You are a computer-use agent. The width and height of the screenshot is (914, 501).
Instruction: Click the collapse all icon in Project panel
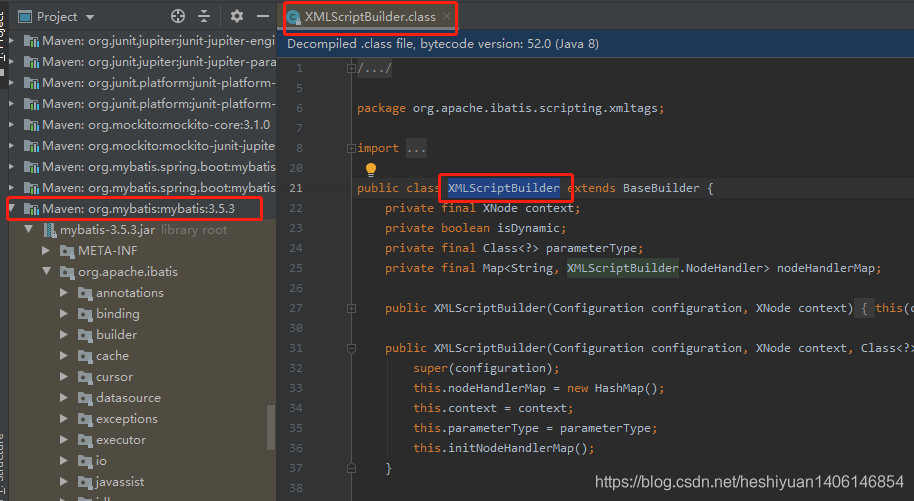pyautogui.click(x=203, y=16)
